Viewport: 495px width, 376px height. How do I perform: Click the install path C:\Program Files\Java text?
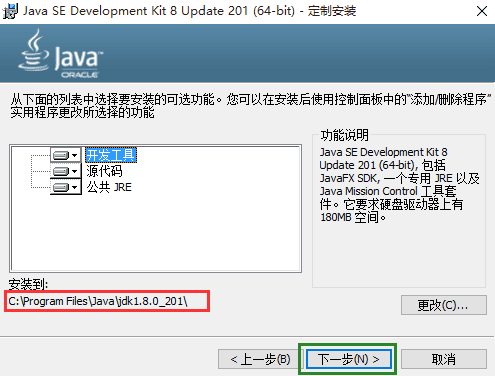tap(98, 301)
